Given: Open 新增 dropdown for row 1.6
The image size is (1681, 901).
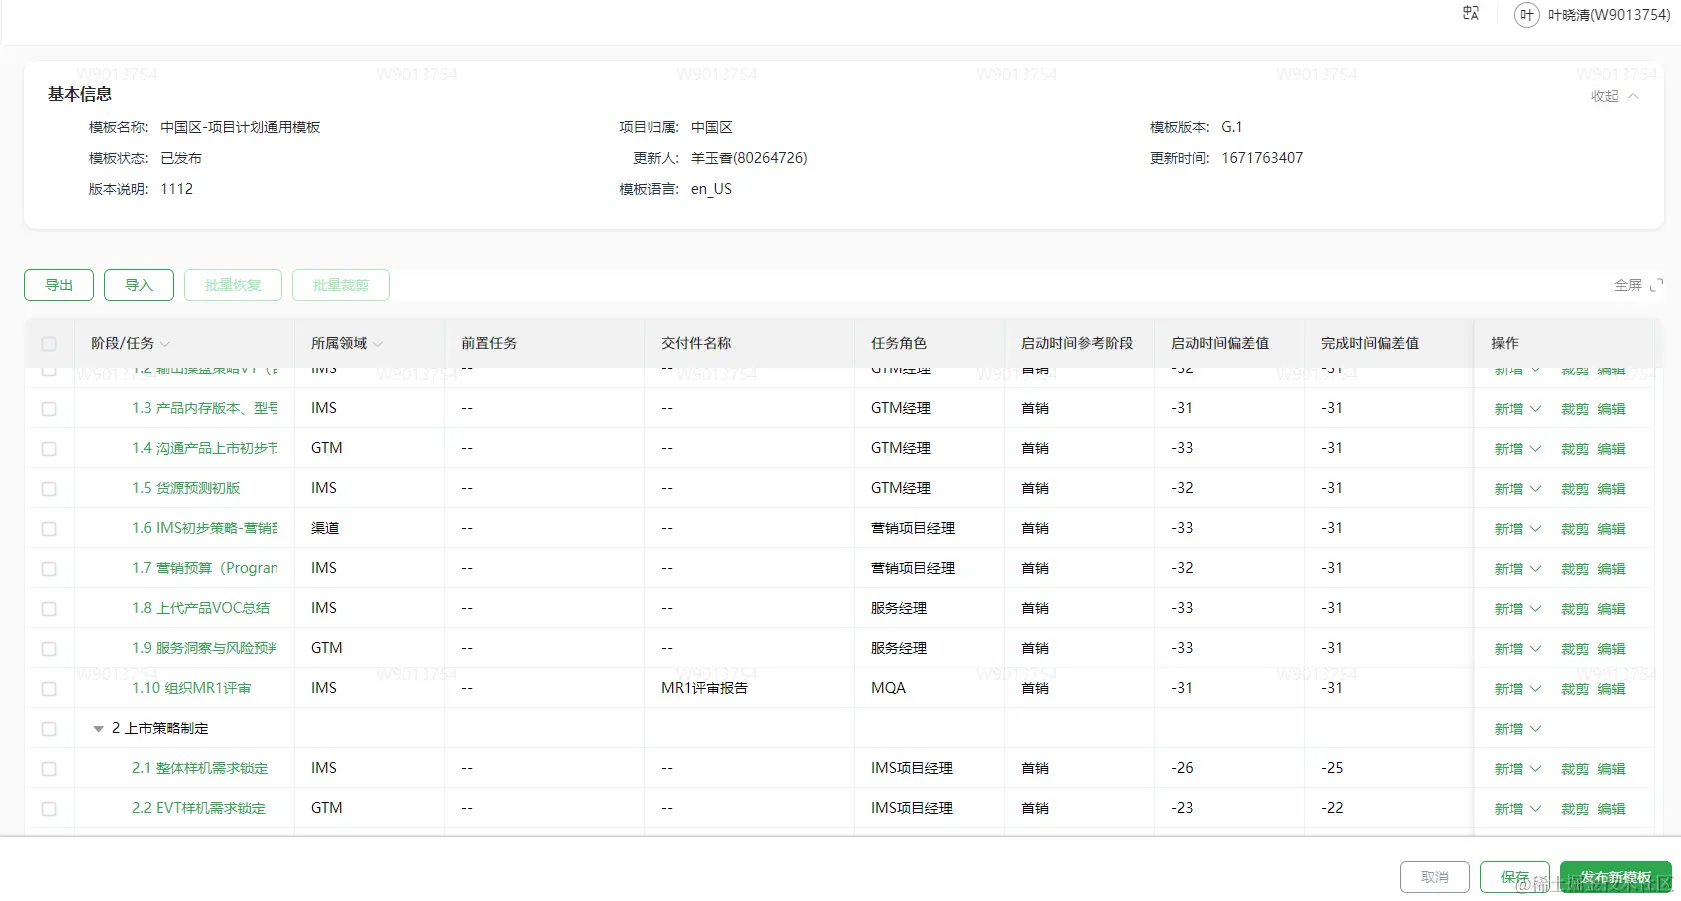Looking at the screenshot, I should (x=1517, y=529).
